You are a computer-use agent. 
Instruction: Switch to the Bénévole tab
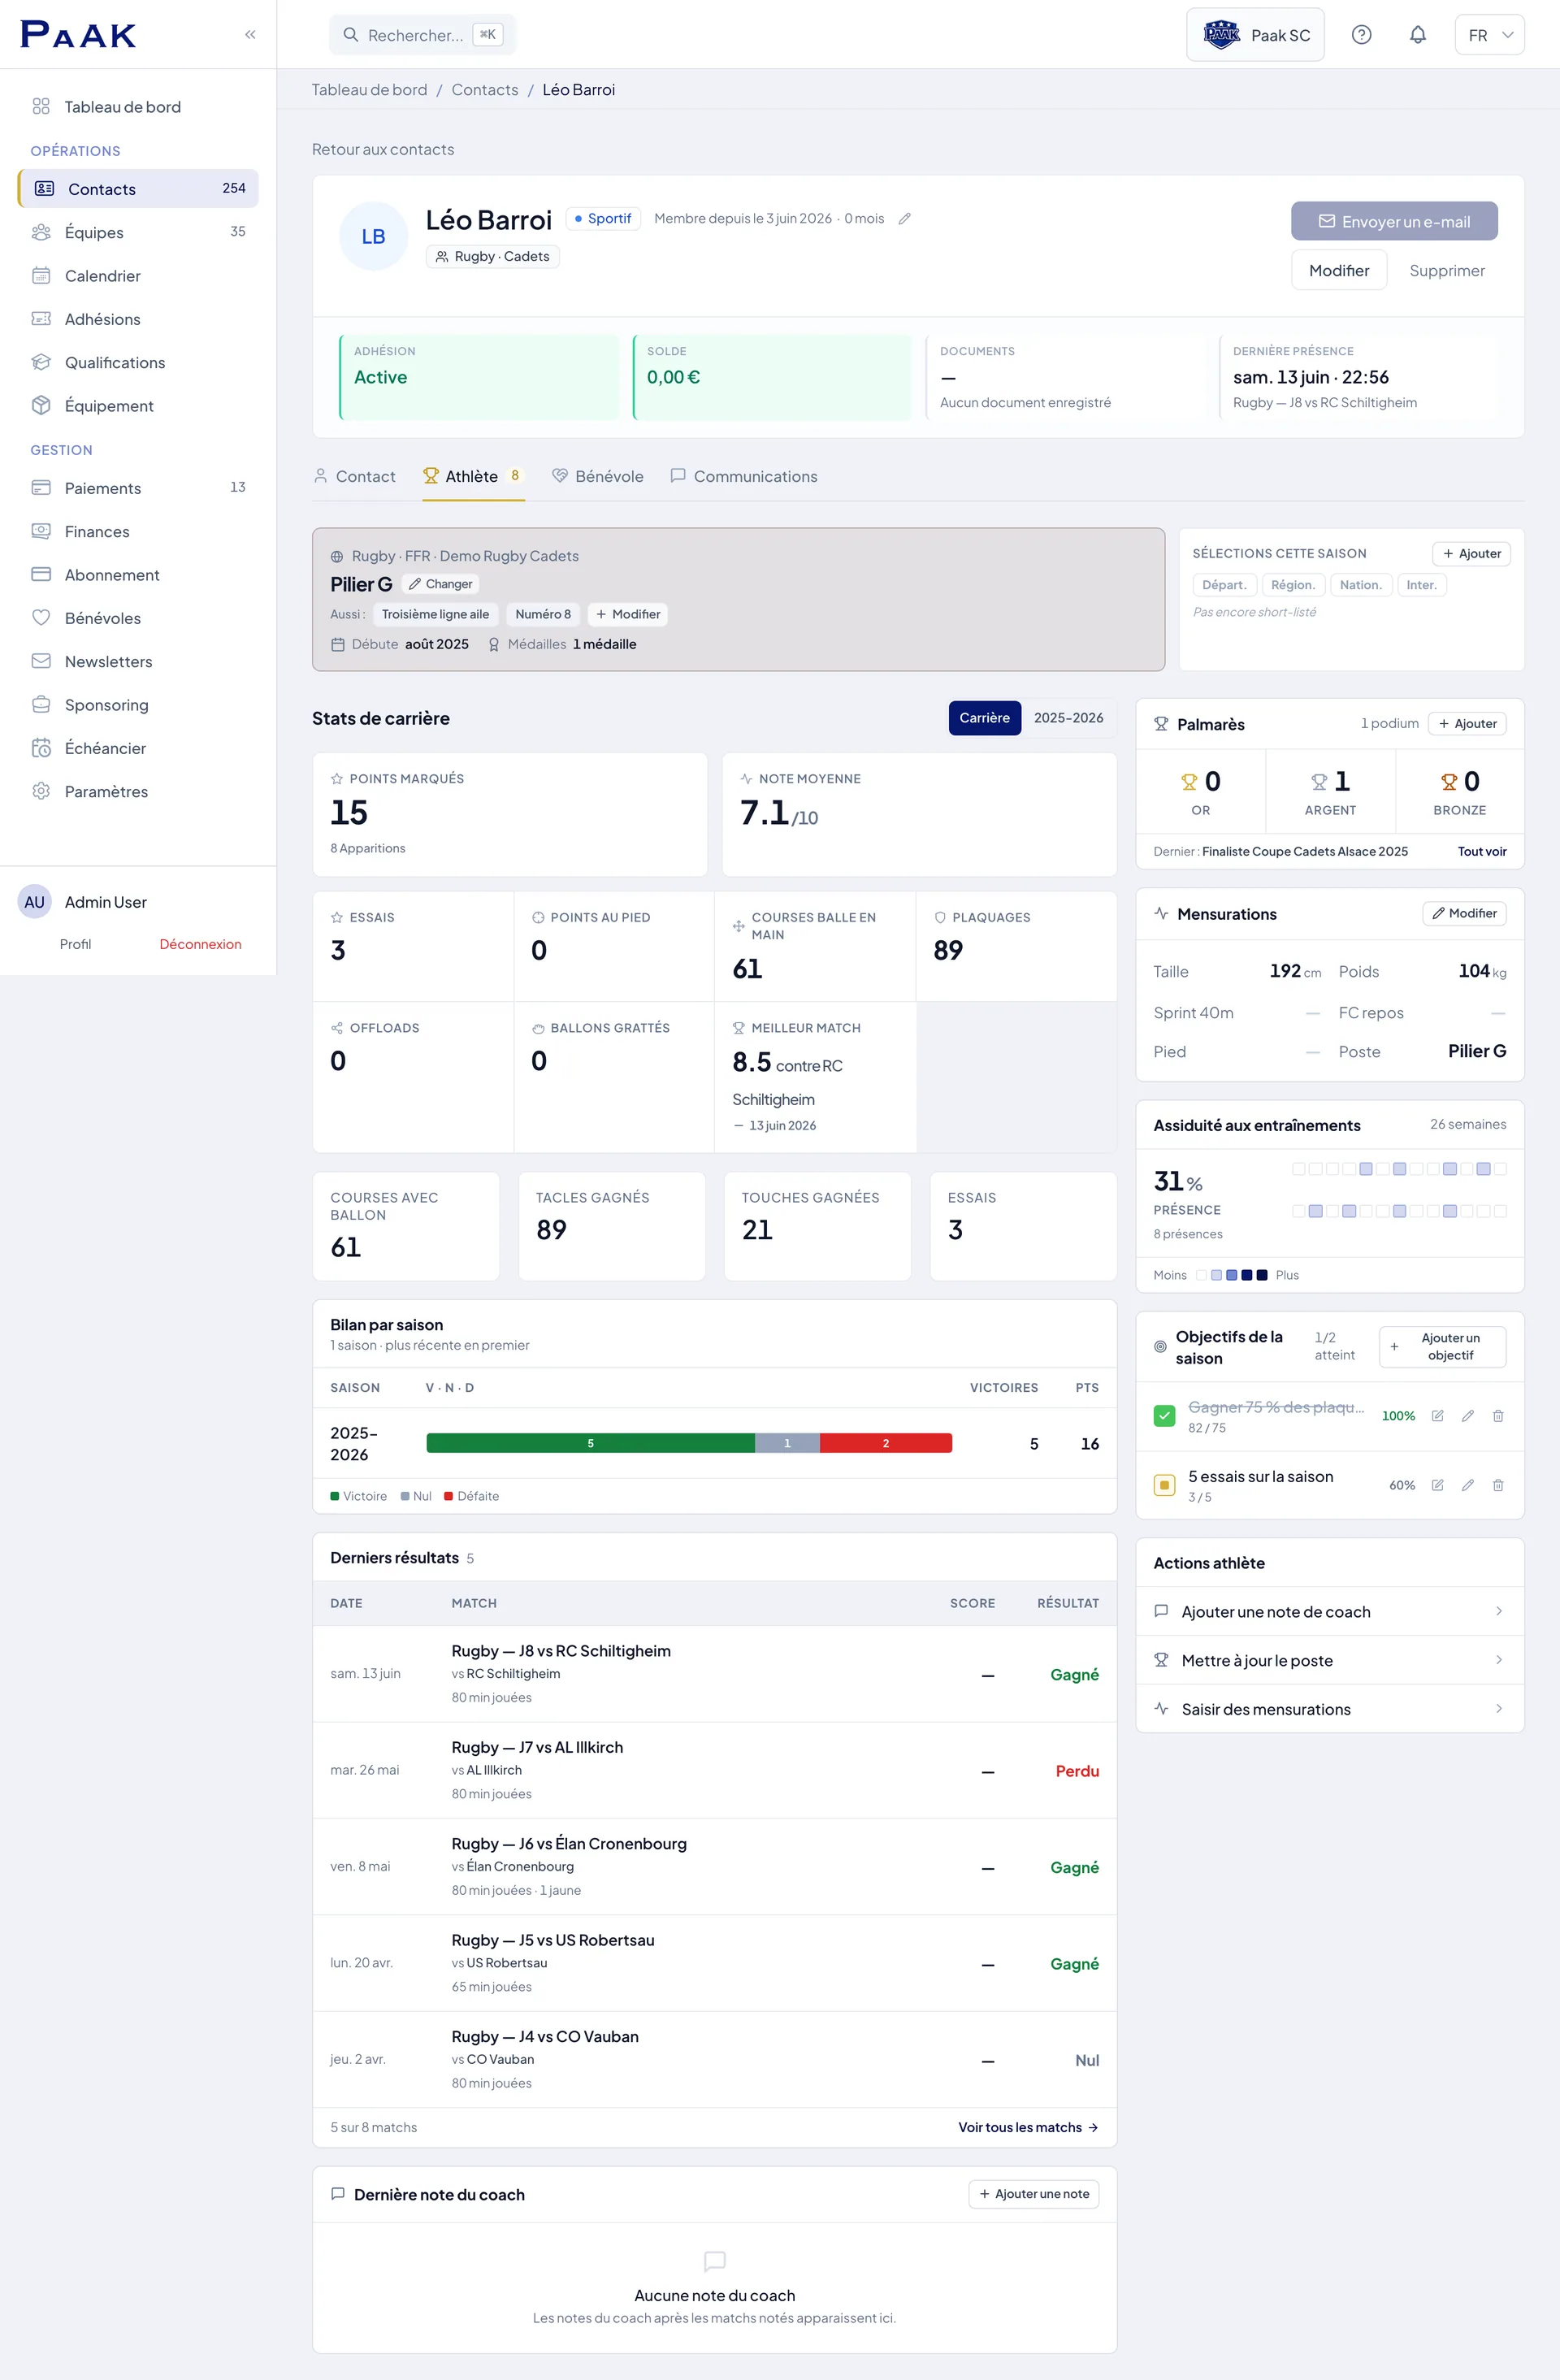tap(597, 476)
